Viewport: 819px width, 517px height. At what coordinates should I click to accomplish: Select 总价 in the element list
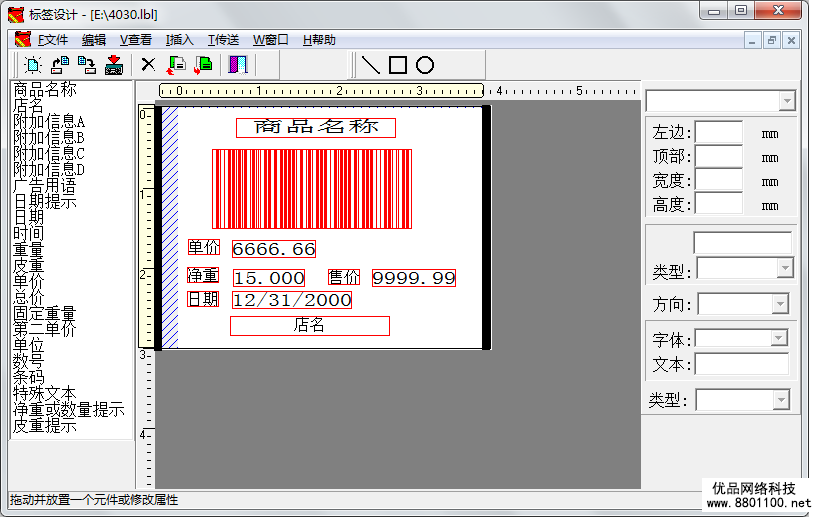click(x=28, y=297)
